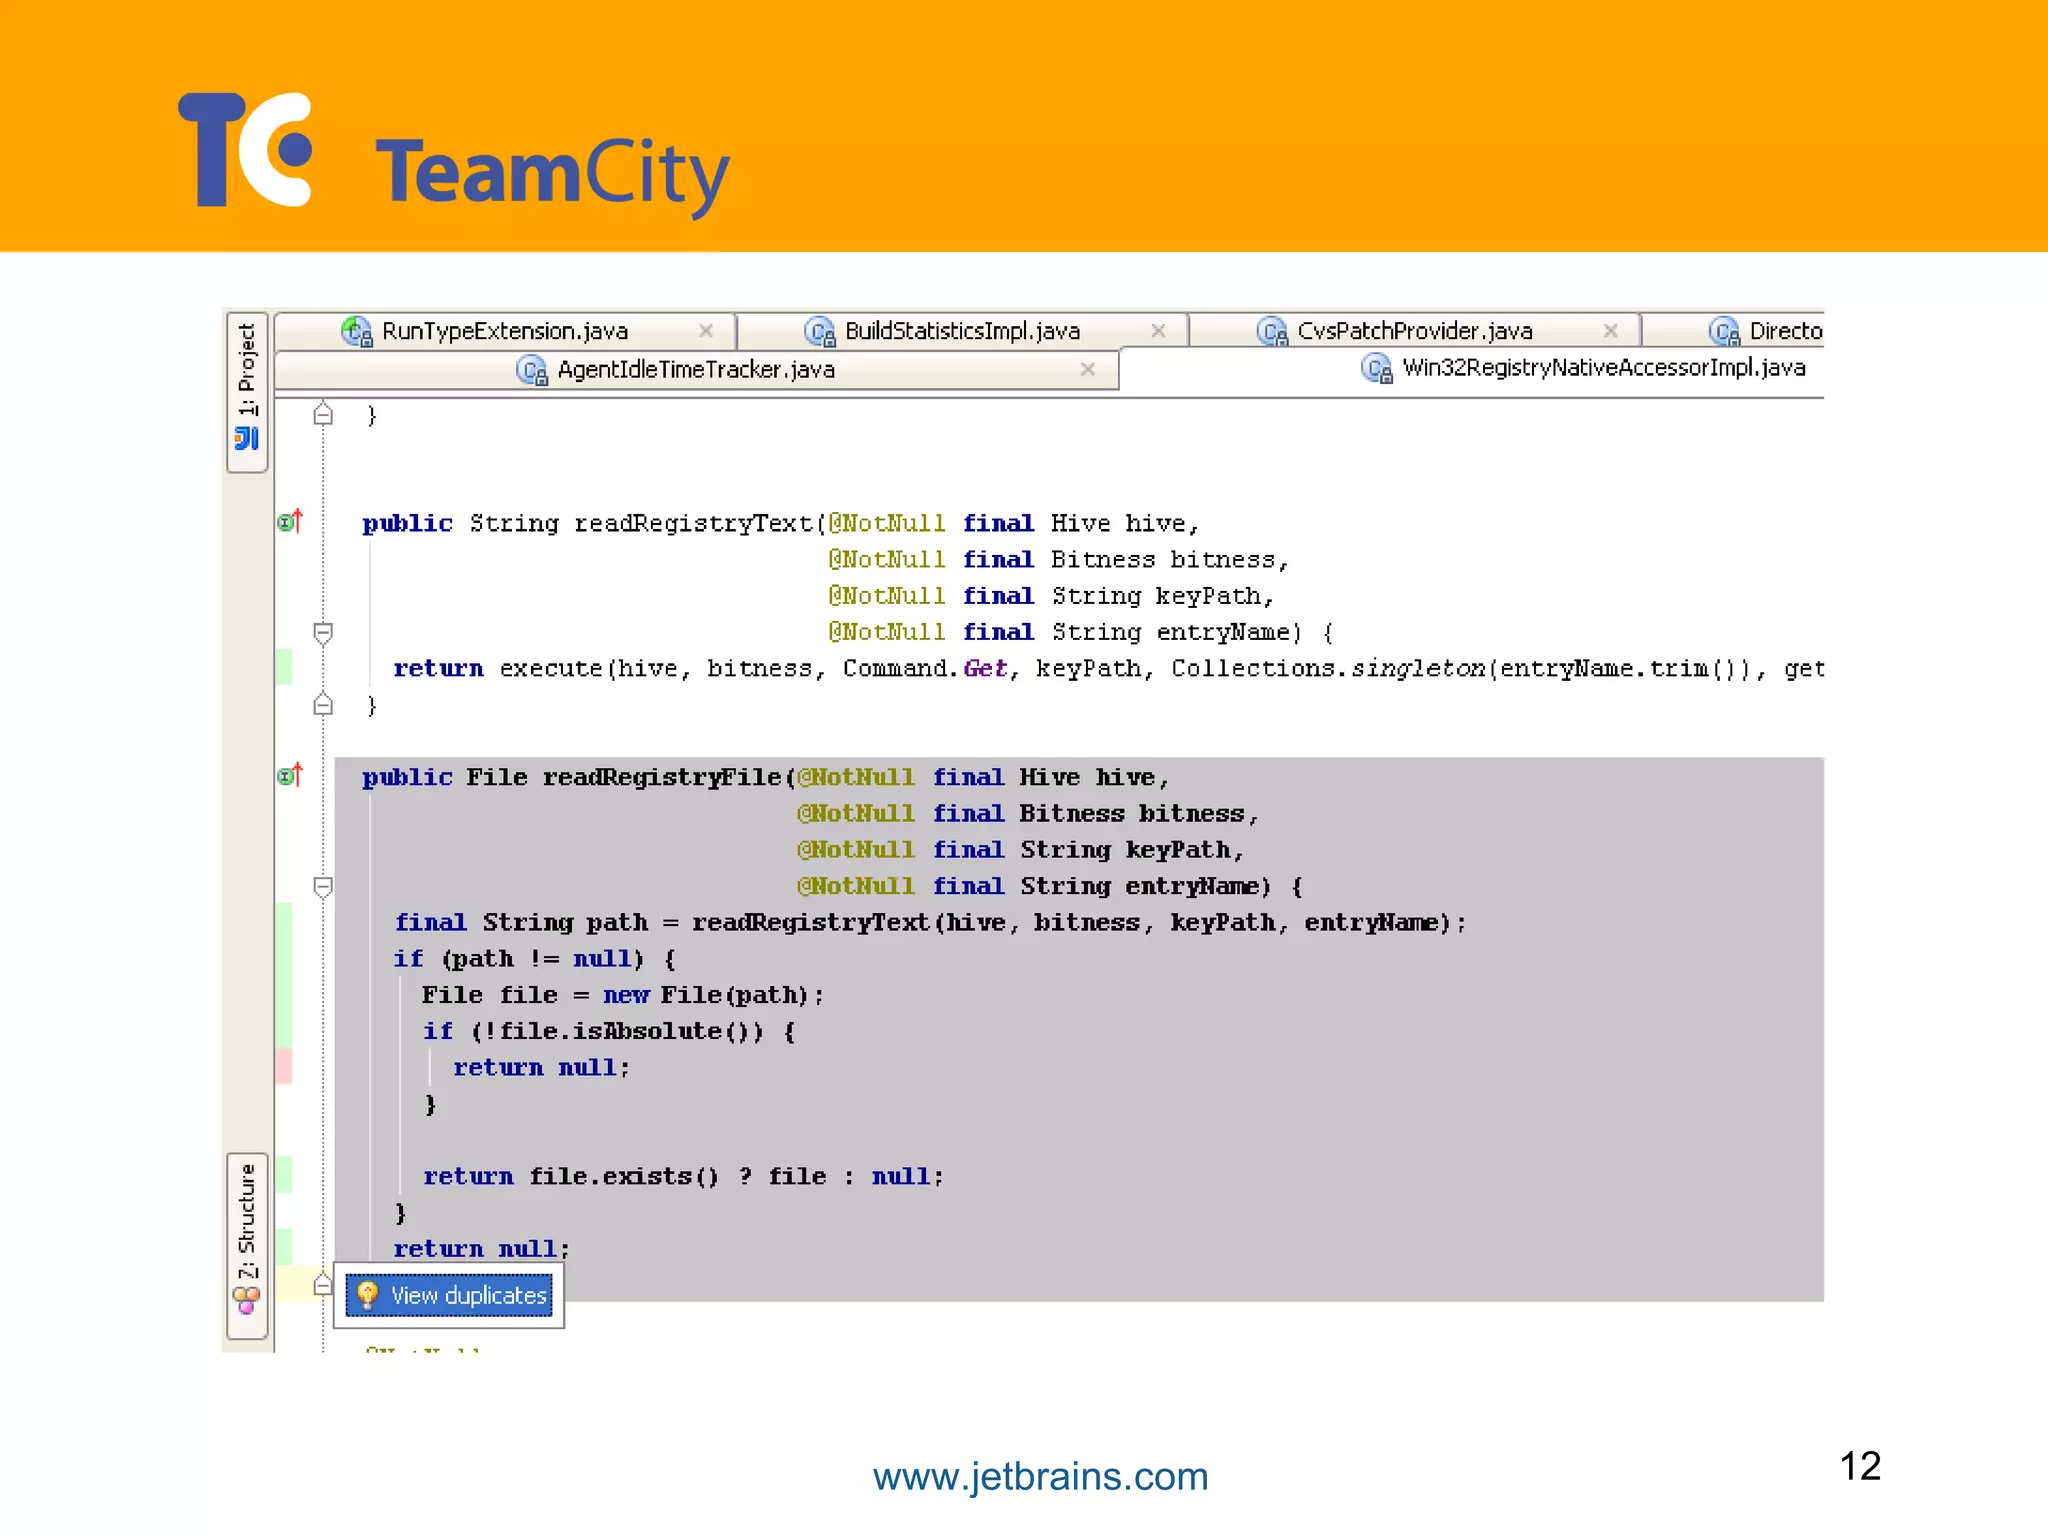This screenshot has height=1536, width=2048.
Task: Click the Structure panel icon
Action: (246, 1300)
